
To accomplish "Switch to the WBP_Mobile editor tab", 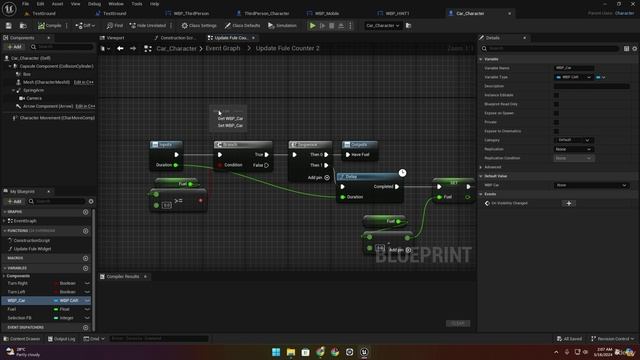I will (327, 13).
